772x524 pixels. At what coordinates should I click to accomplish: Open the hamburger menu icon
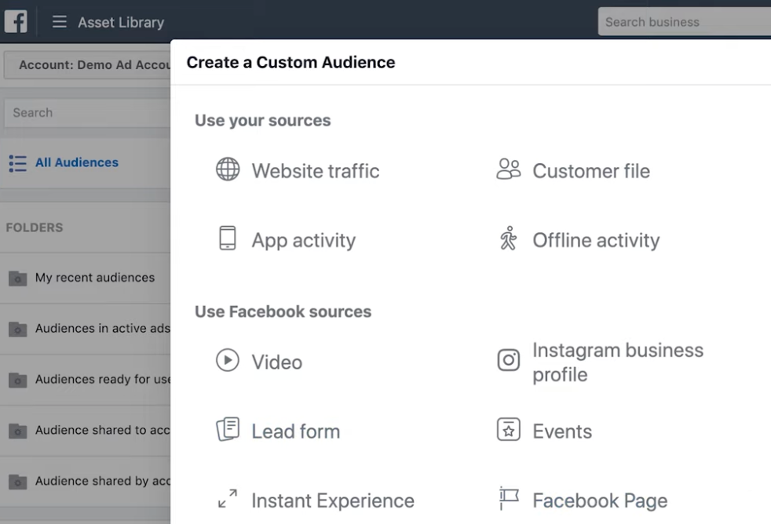(60, 22)
